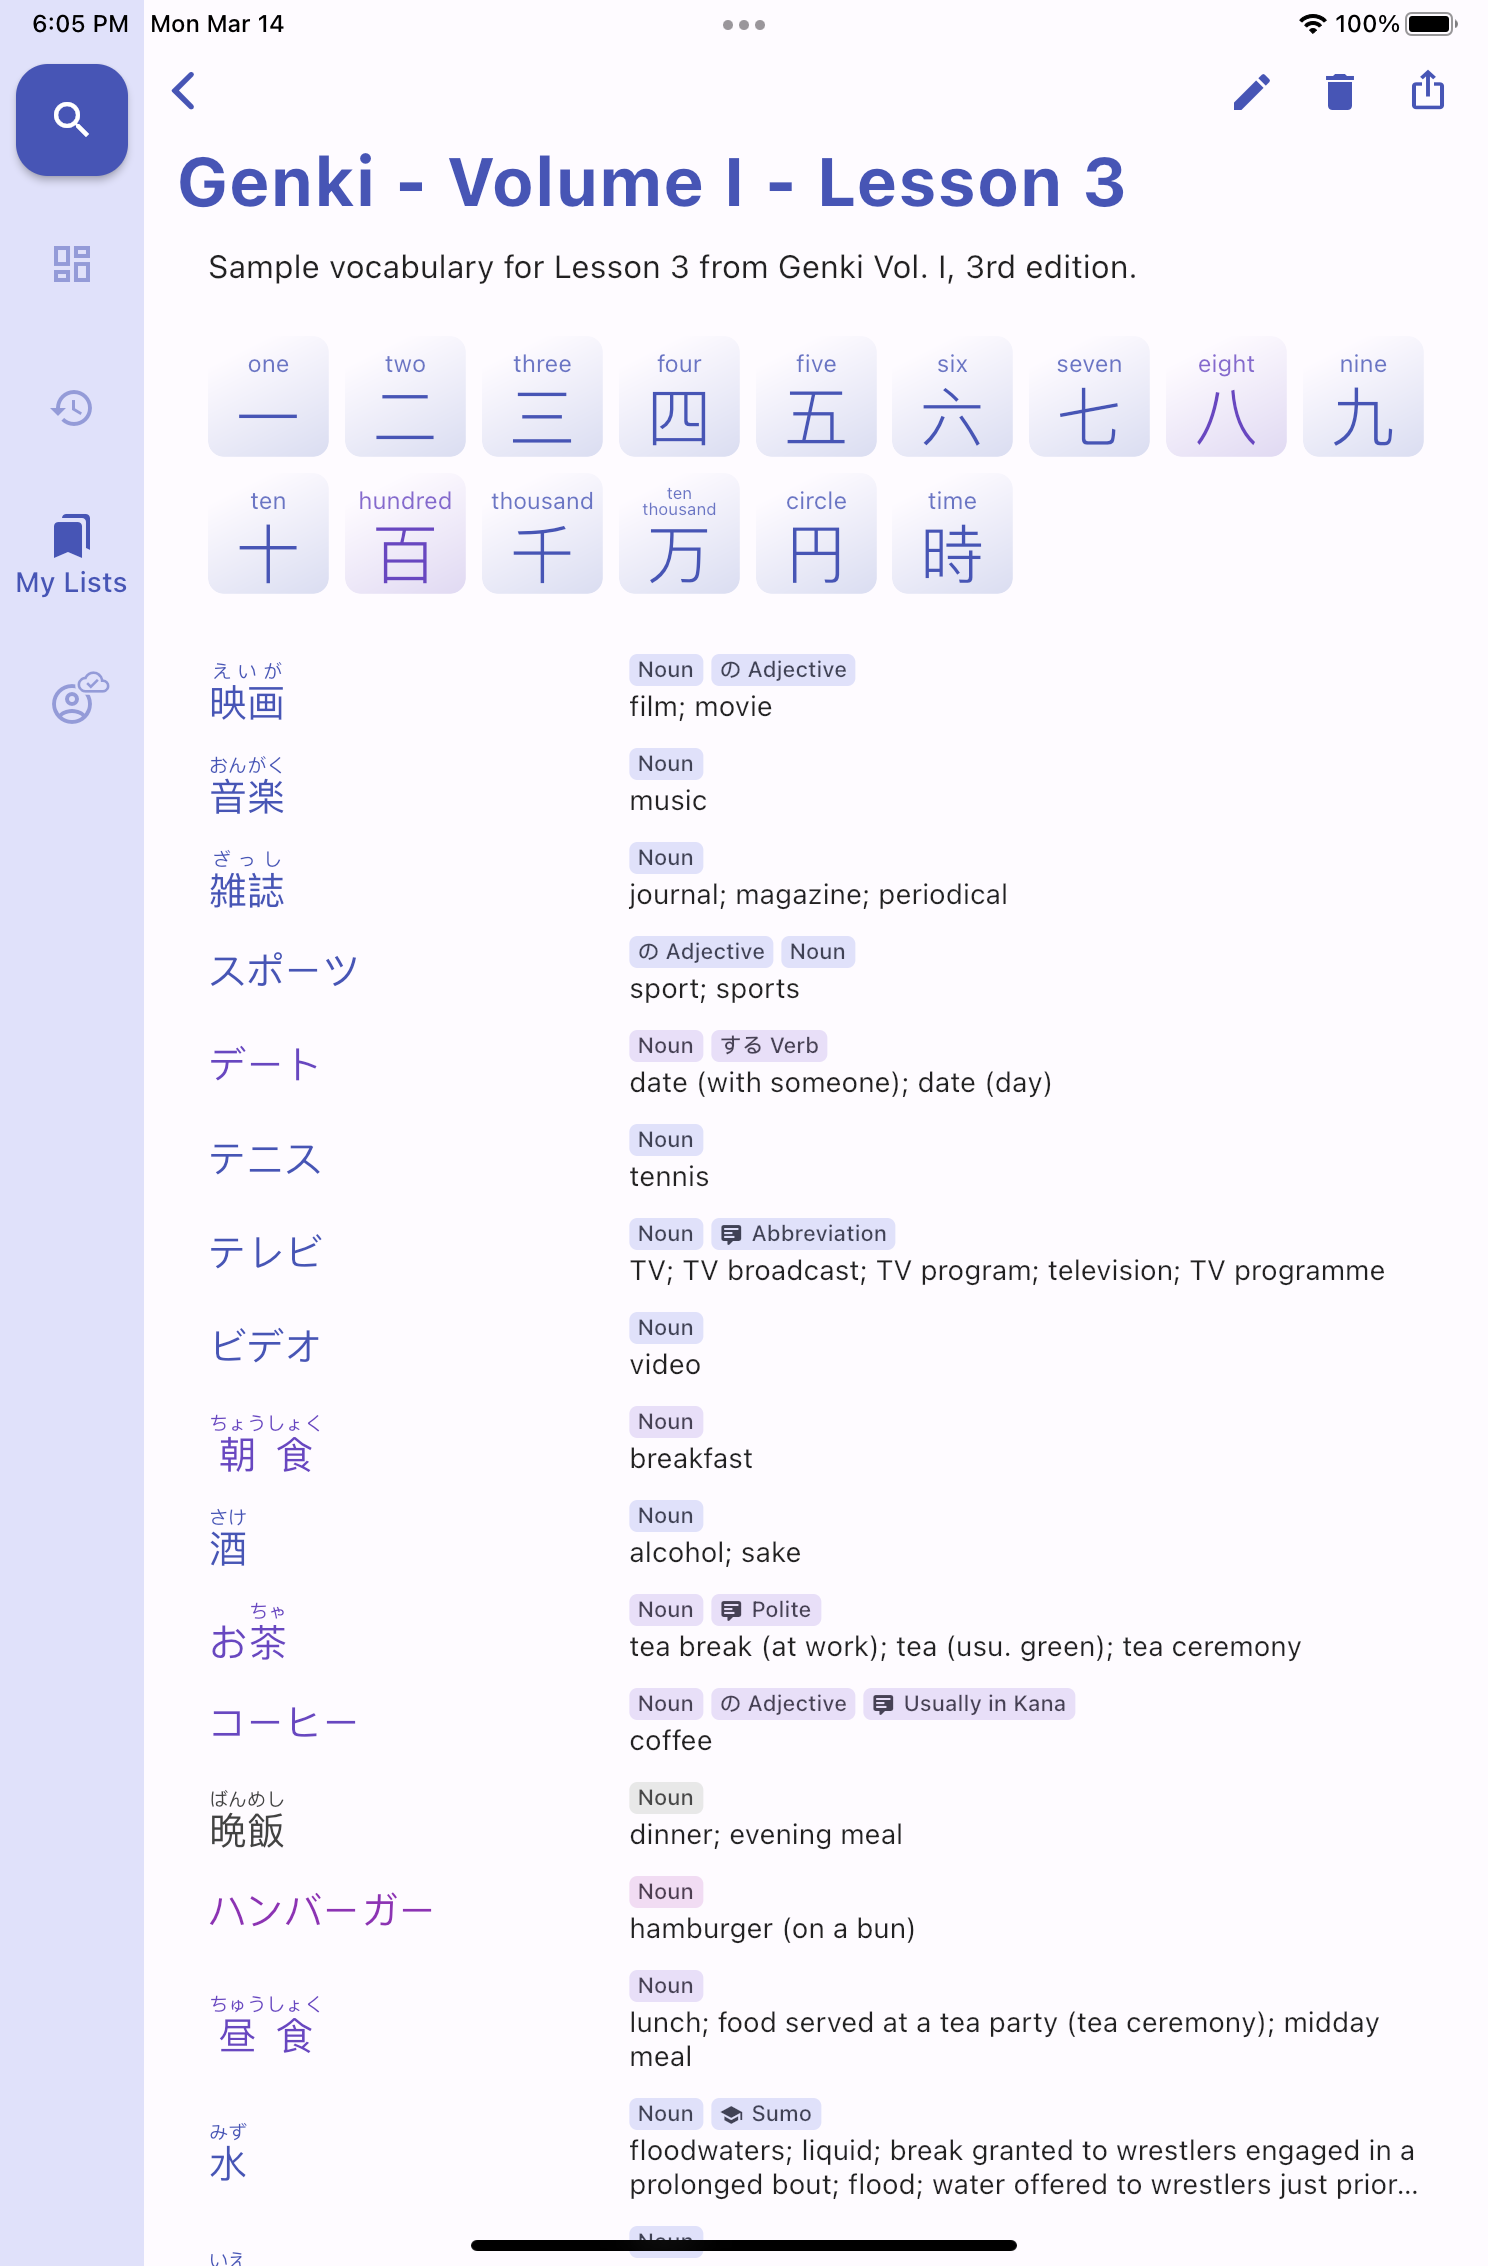Viewport: 1488px width, 2266px height.
Task: Open the word entry 雑誌
Action: (x=247, y=880)
